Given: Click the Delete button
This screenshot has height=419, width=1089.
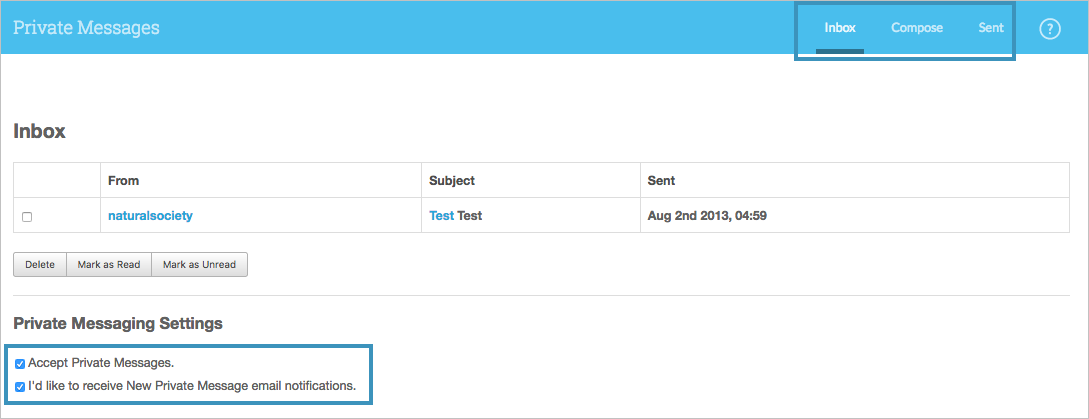Looking at the screenshot, I should 40,265.
